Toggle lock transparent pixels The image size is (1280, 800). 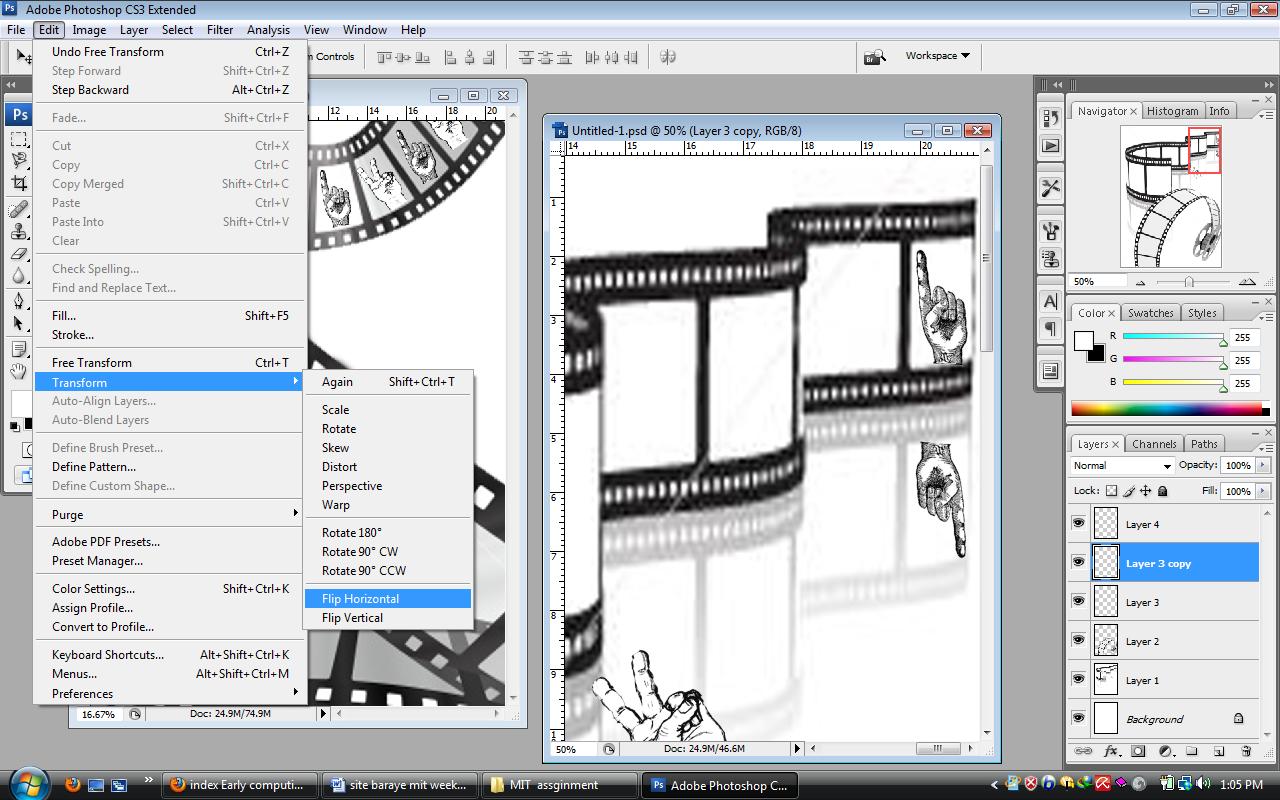coord(1111,491)
